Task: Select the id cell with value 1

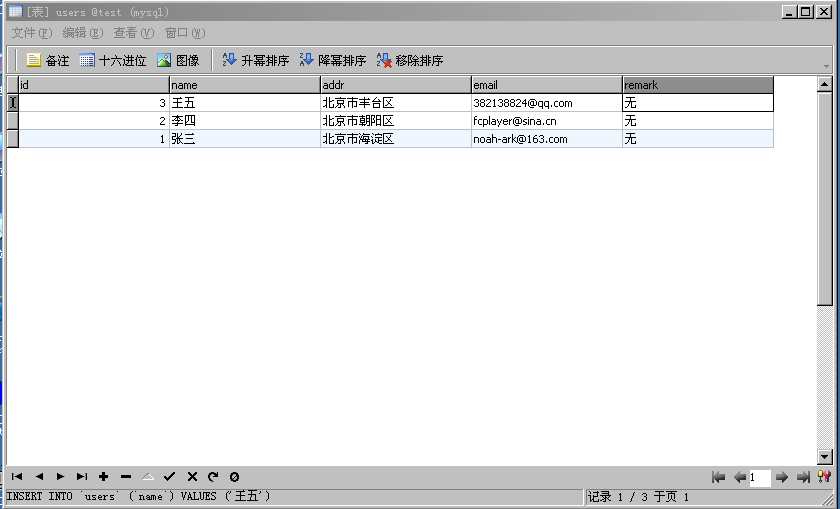Action: (x=94, y=139)
